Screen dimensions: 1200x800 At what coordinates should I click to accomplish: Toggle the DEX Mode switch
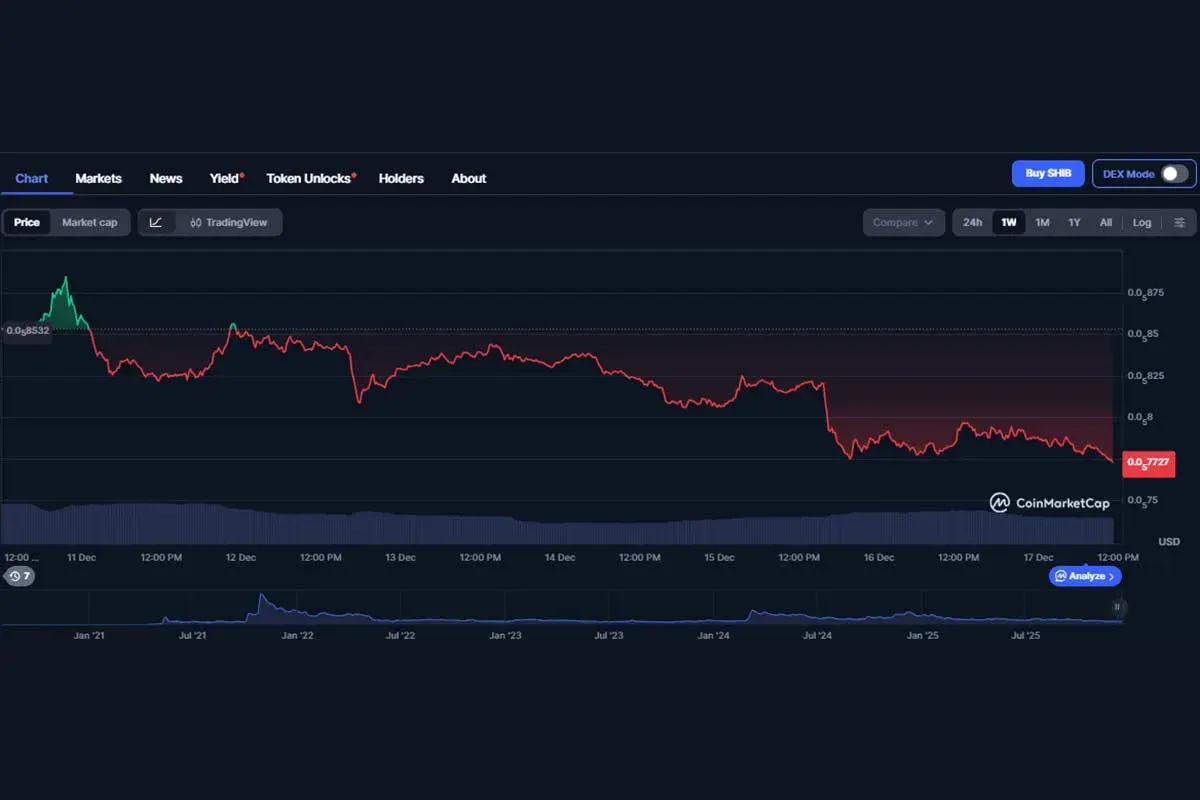tap(1173, 174)
